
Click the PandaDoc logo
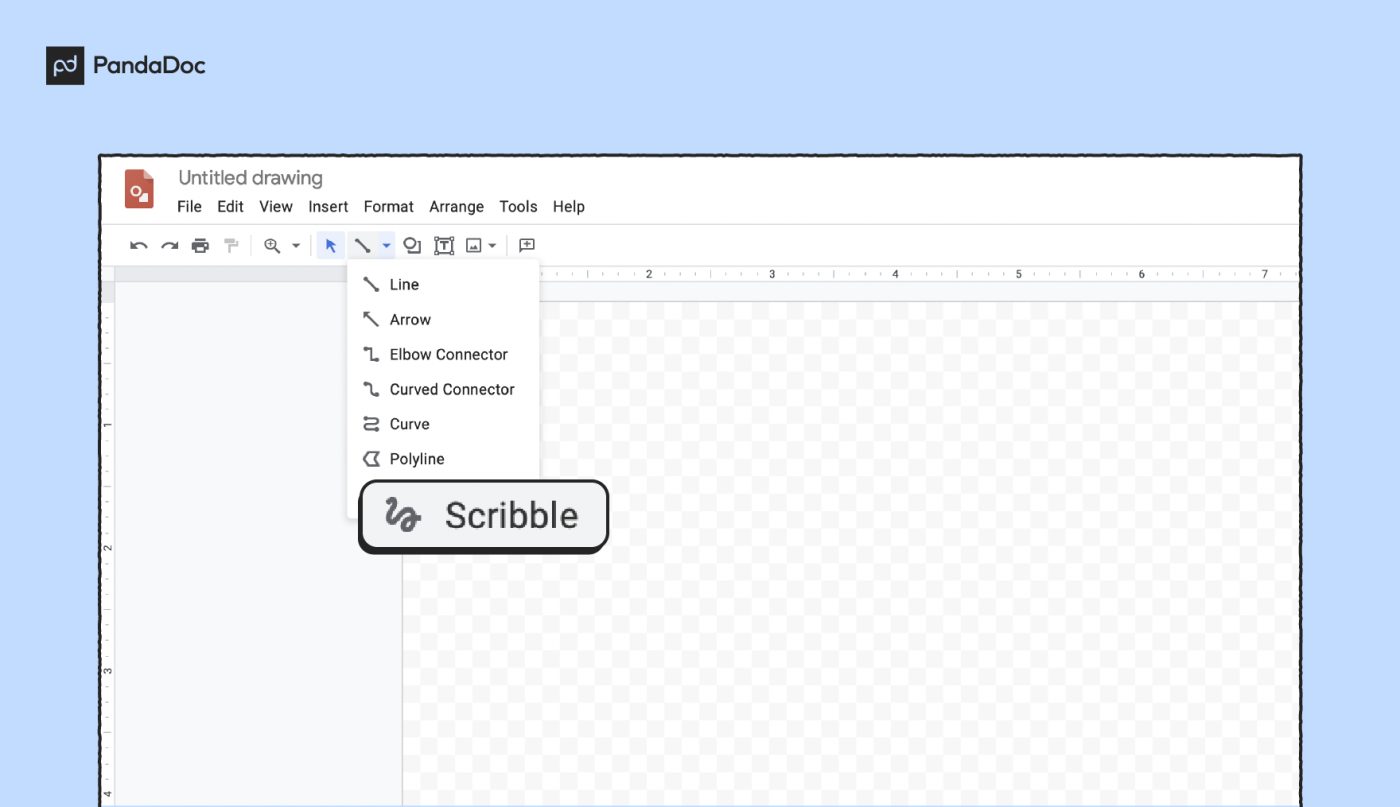[x=126, y=66]
